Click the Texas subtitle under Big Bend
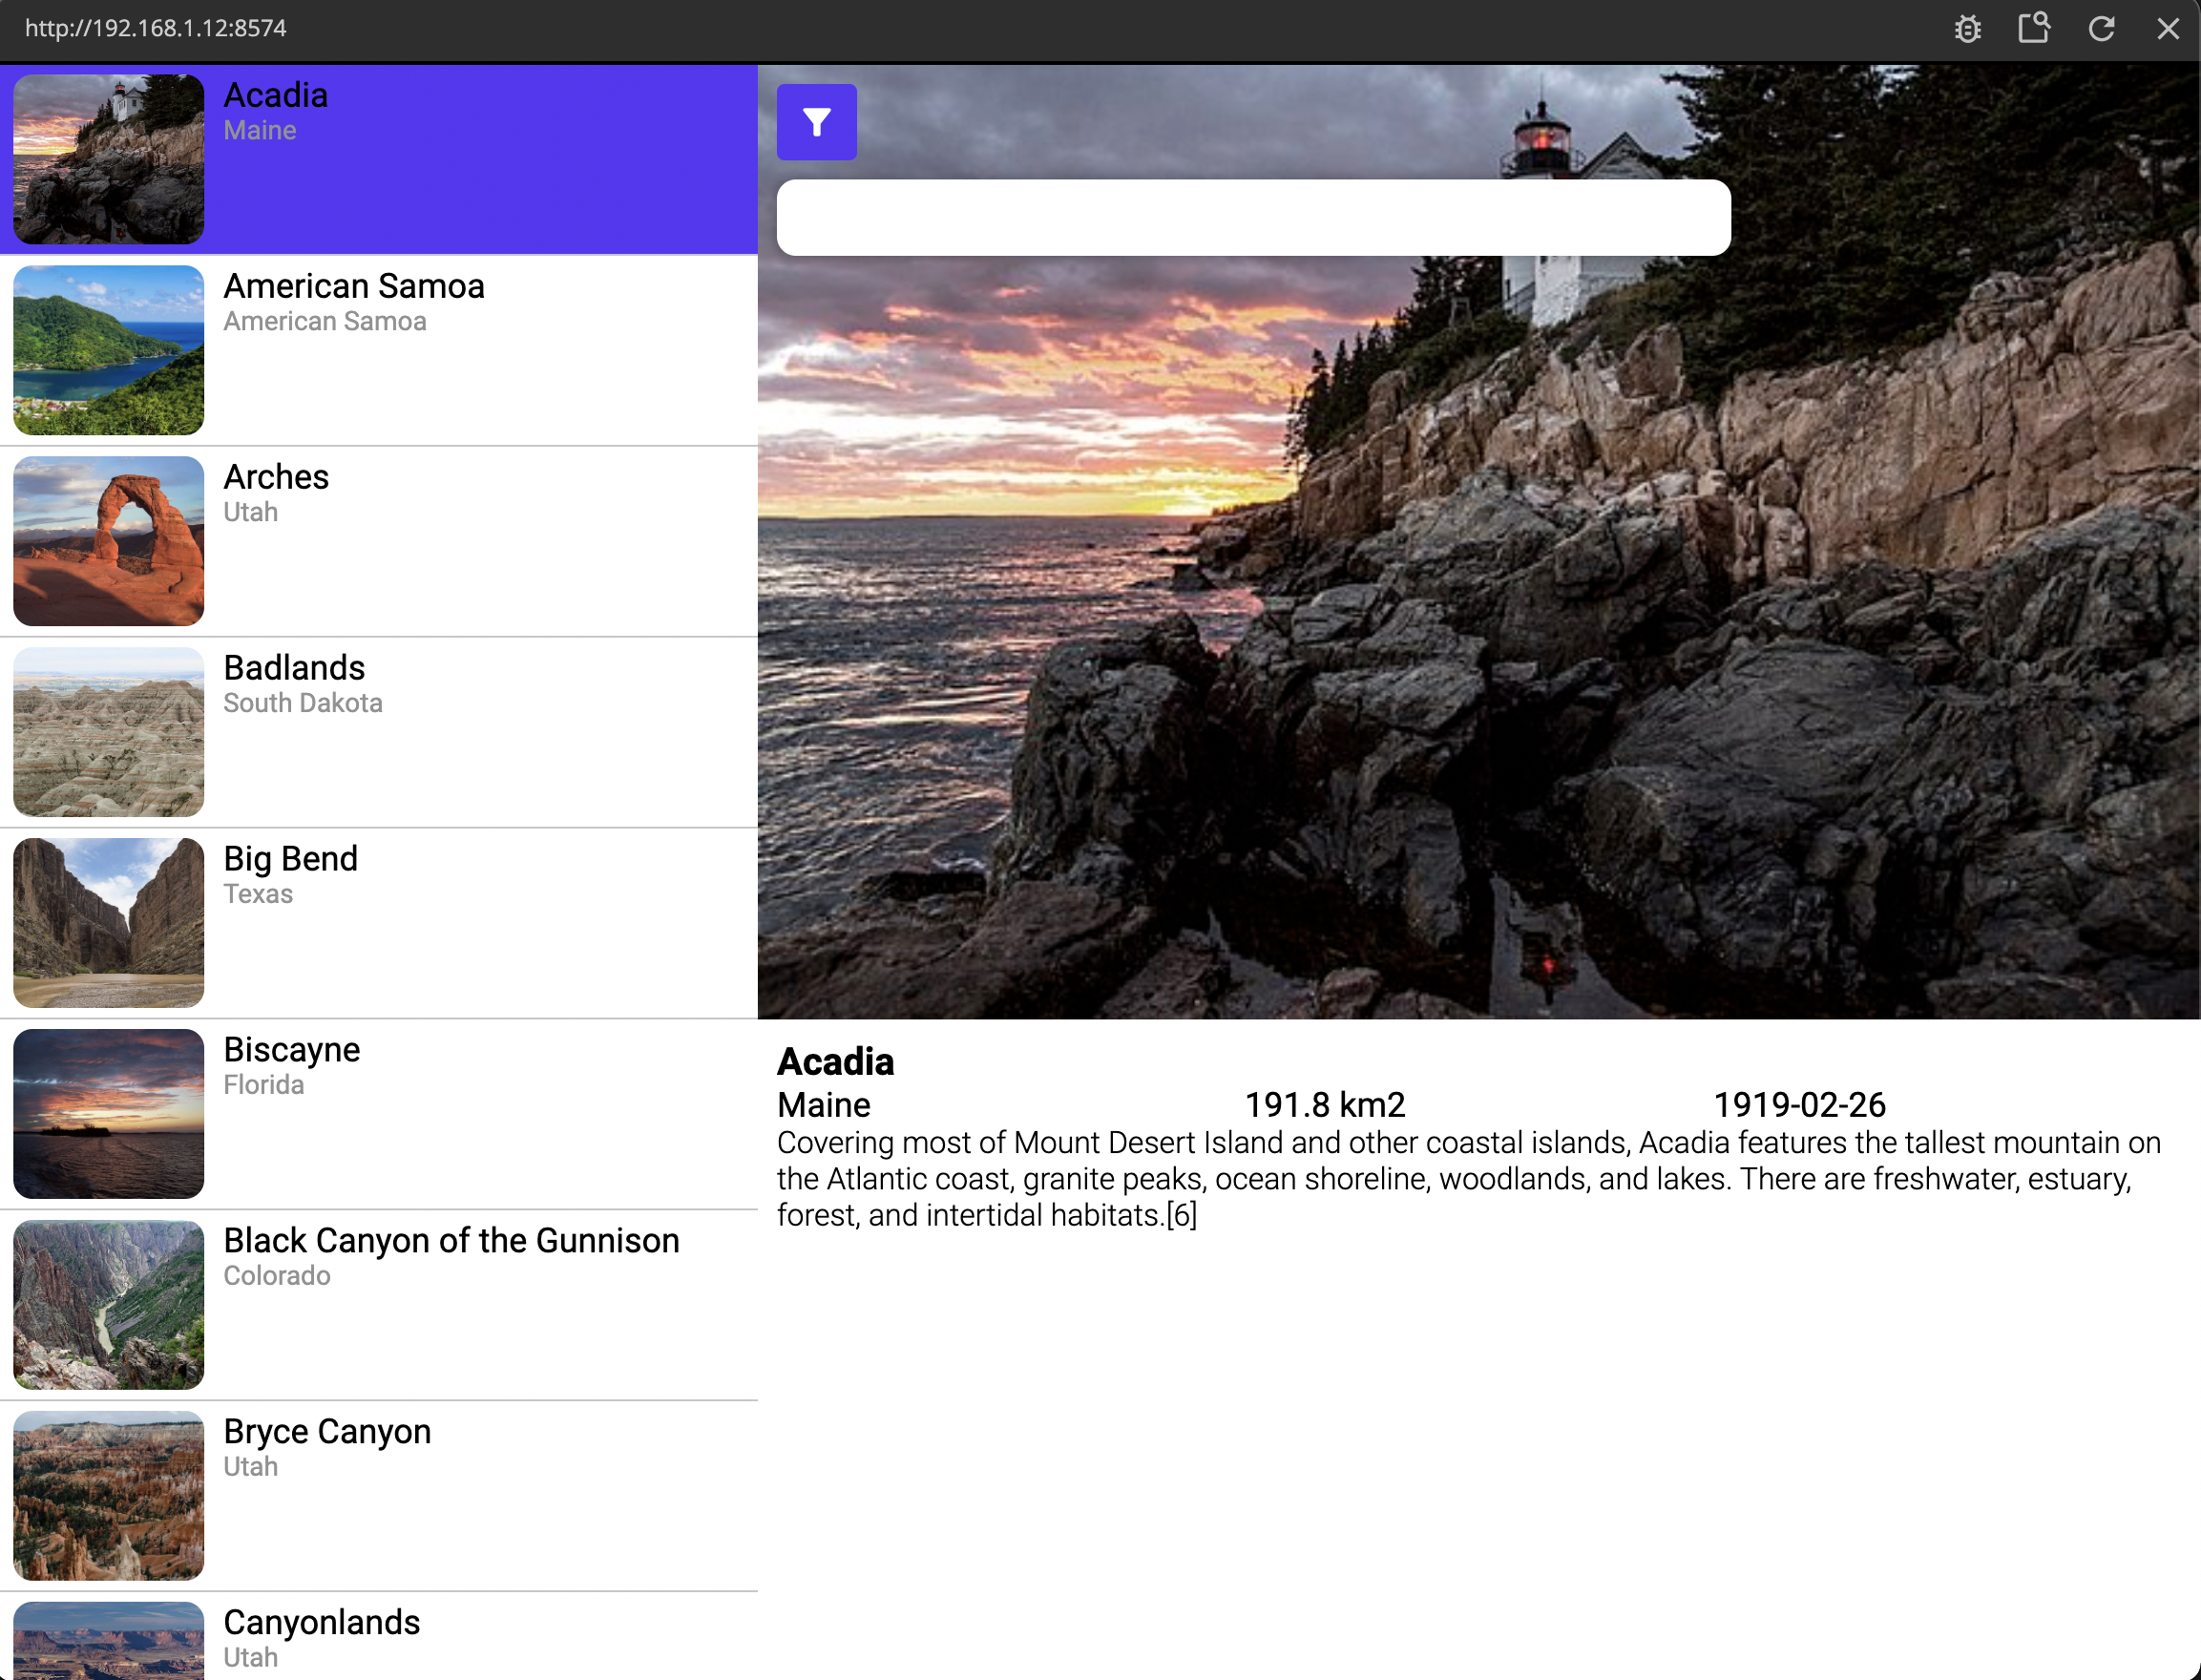The height and width of the screenshot is (1680, 2201). [x=258, y=894]
